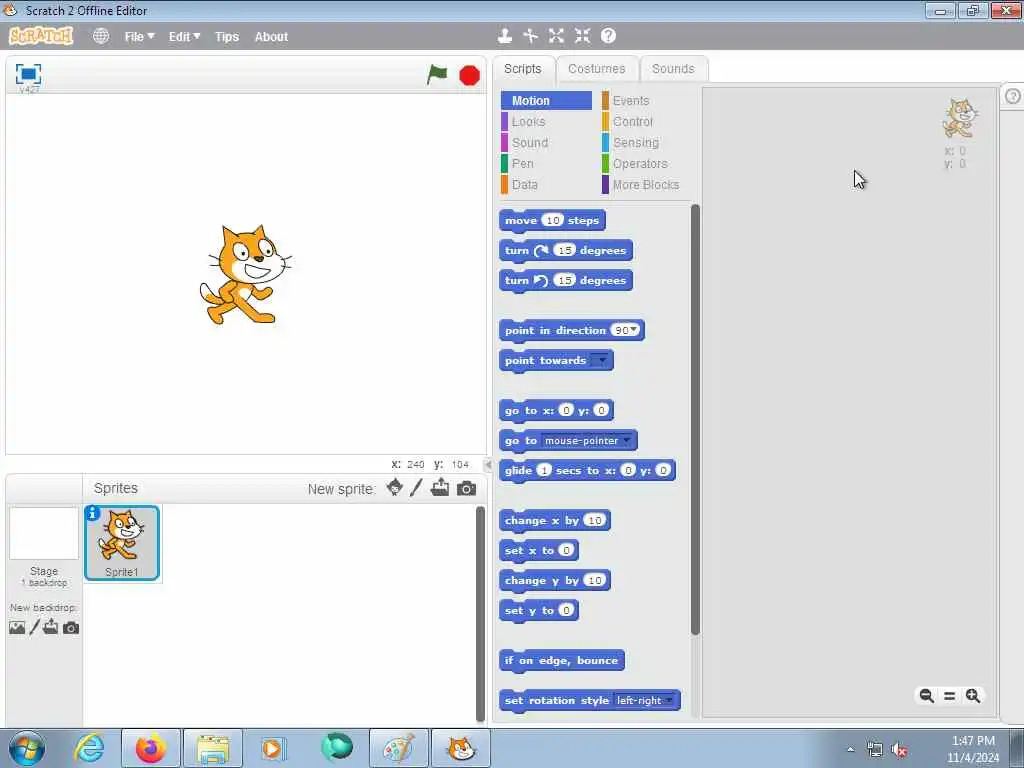Image resolution: width=1024 pixels, height=768 pixels.
Task: Select the Delete scissors tool
Action: pyautogui.click(x=530, y=36)
